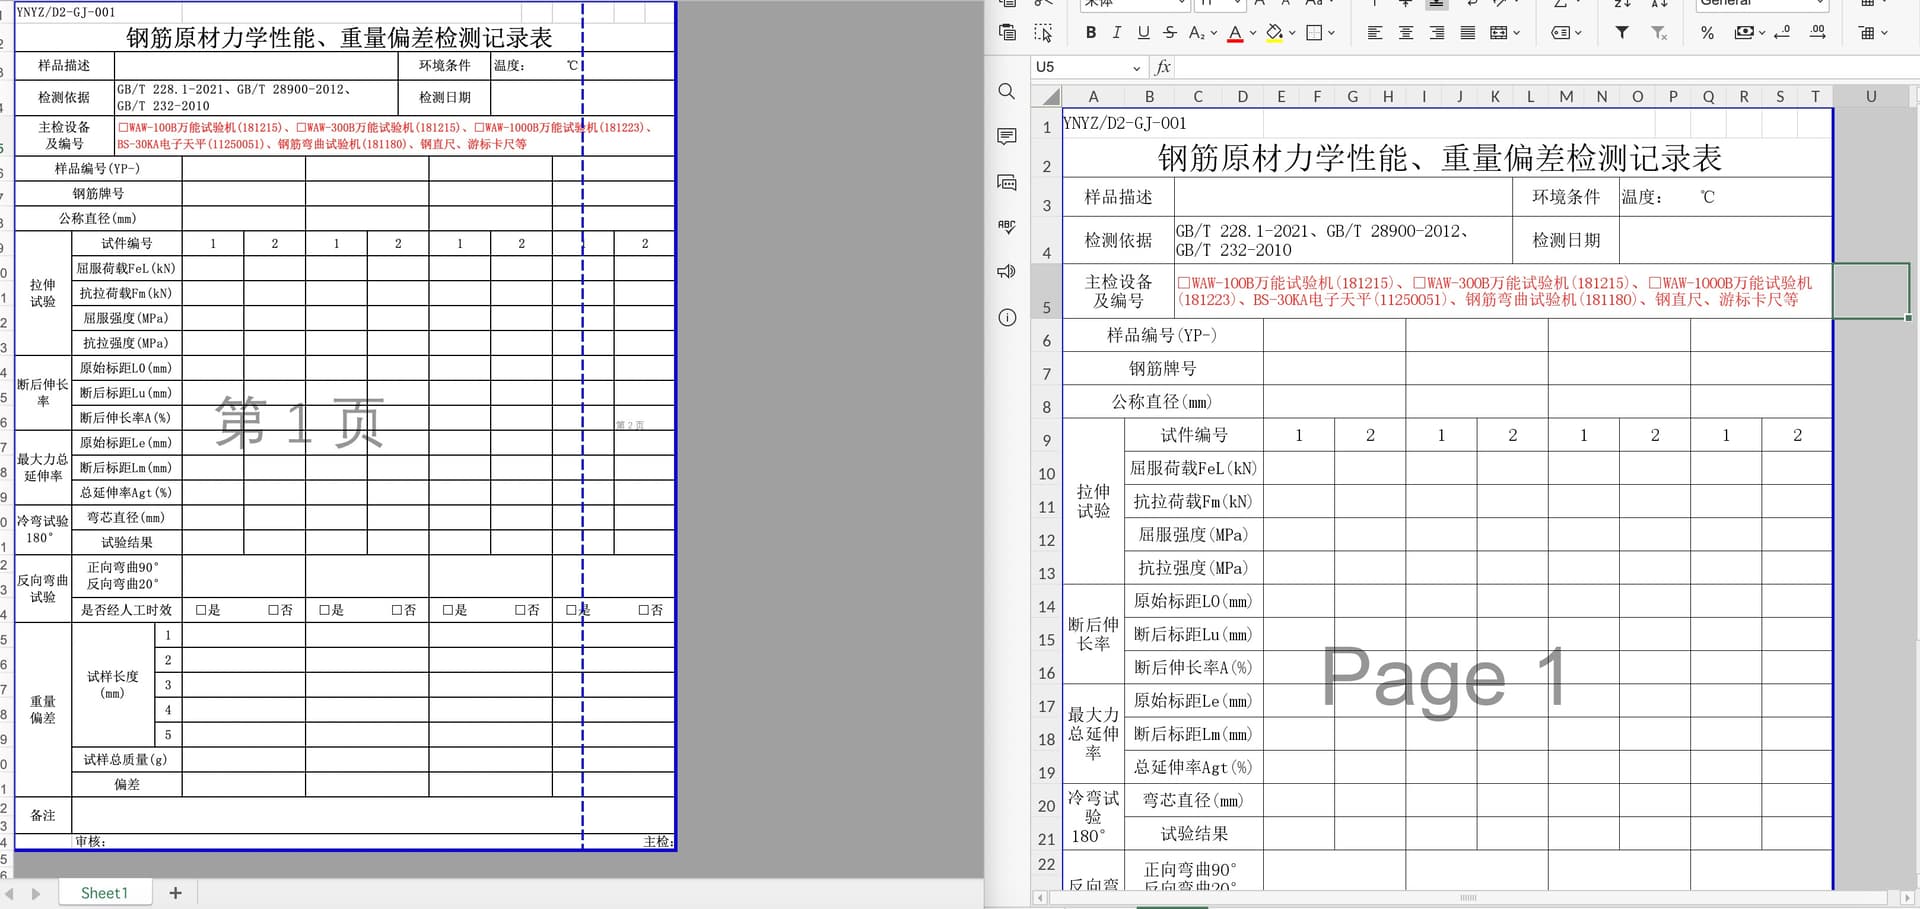Click the Clear filter icon
This screenshot has height=909, width=1920.
(1659, 33)
